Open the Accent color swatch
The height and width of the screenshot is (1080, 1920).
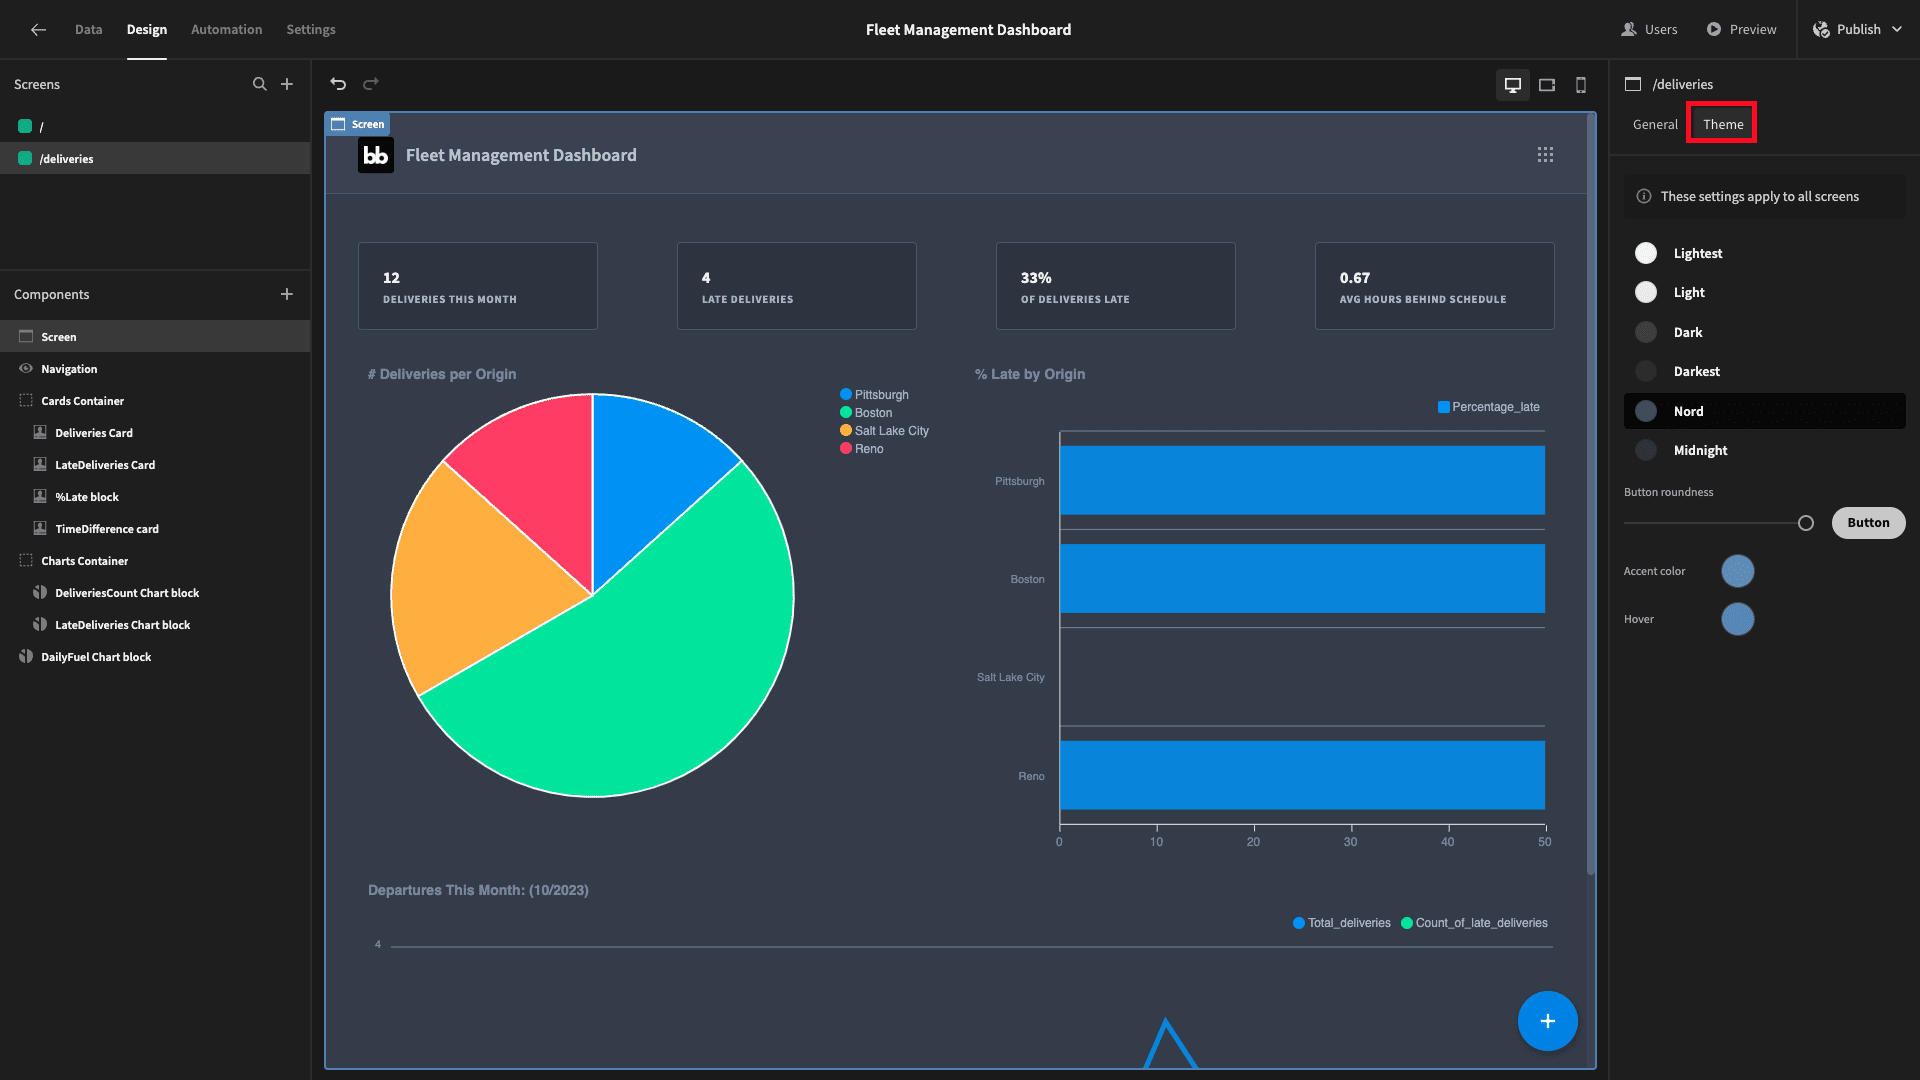pyautogui.click(x=1738, y=571)
